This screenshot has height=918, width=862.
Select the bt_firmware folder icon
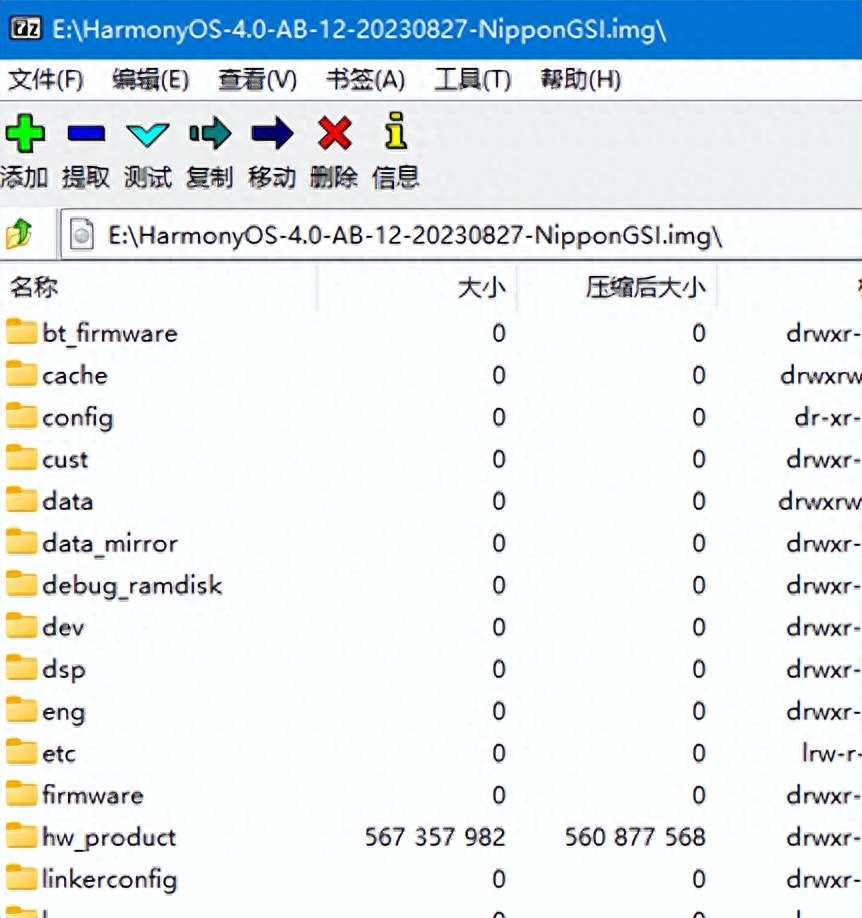[22, 332]
